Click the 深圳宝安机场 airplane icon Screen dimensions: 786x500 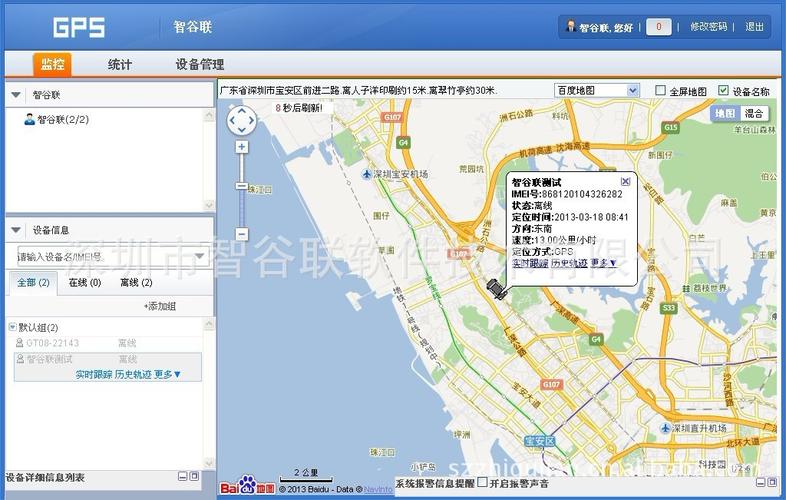[x=366, y=174]
